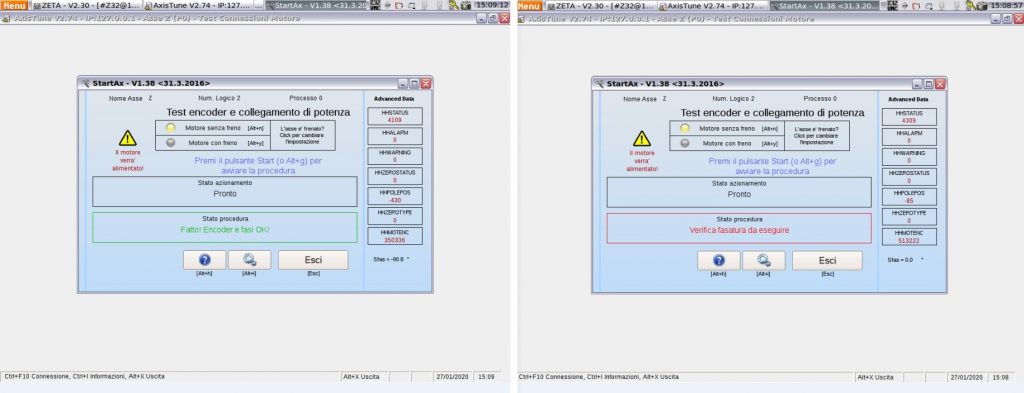Open the gears settings button below 'Verifica fasatura da eseguire'

[x=763, y=260]
